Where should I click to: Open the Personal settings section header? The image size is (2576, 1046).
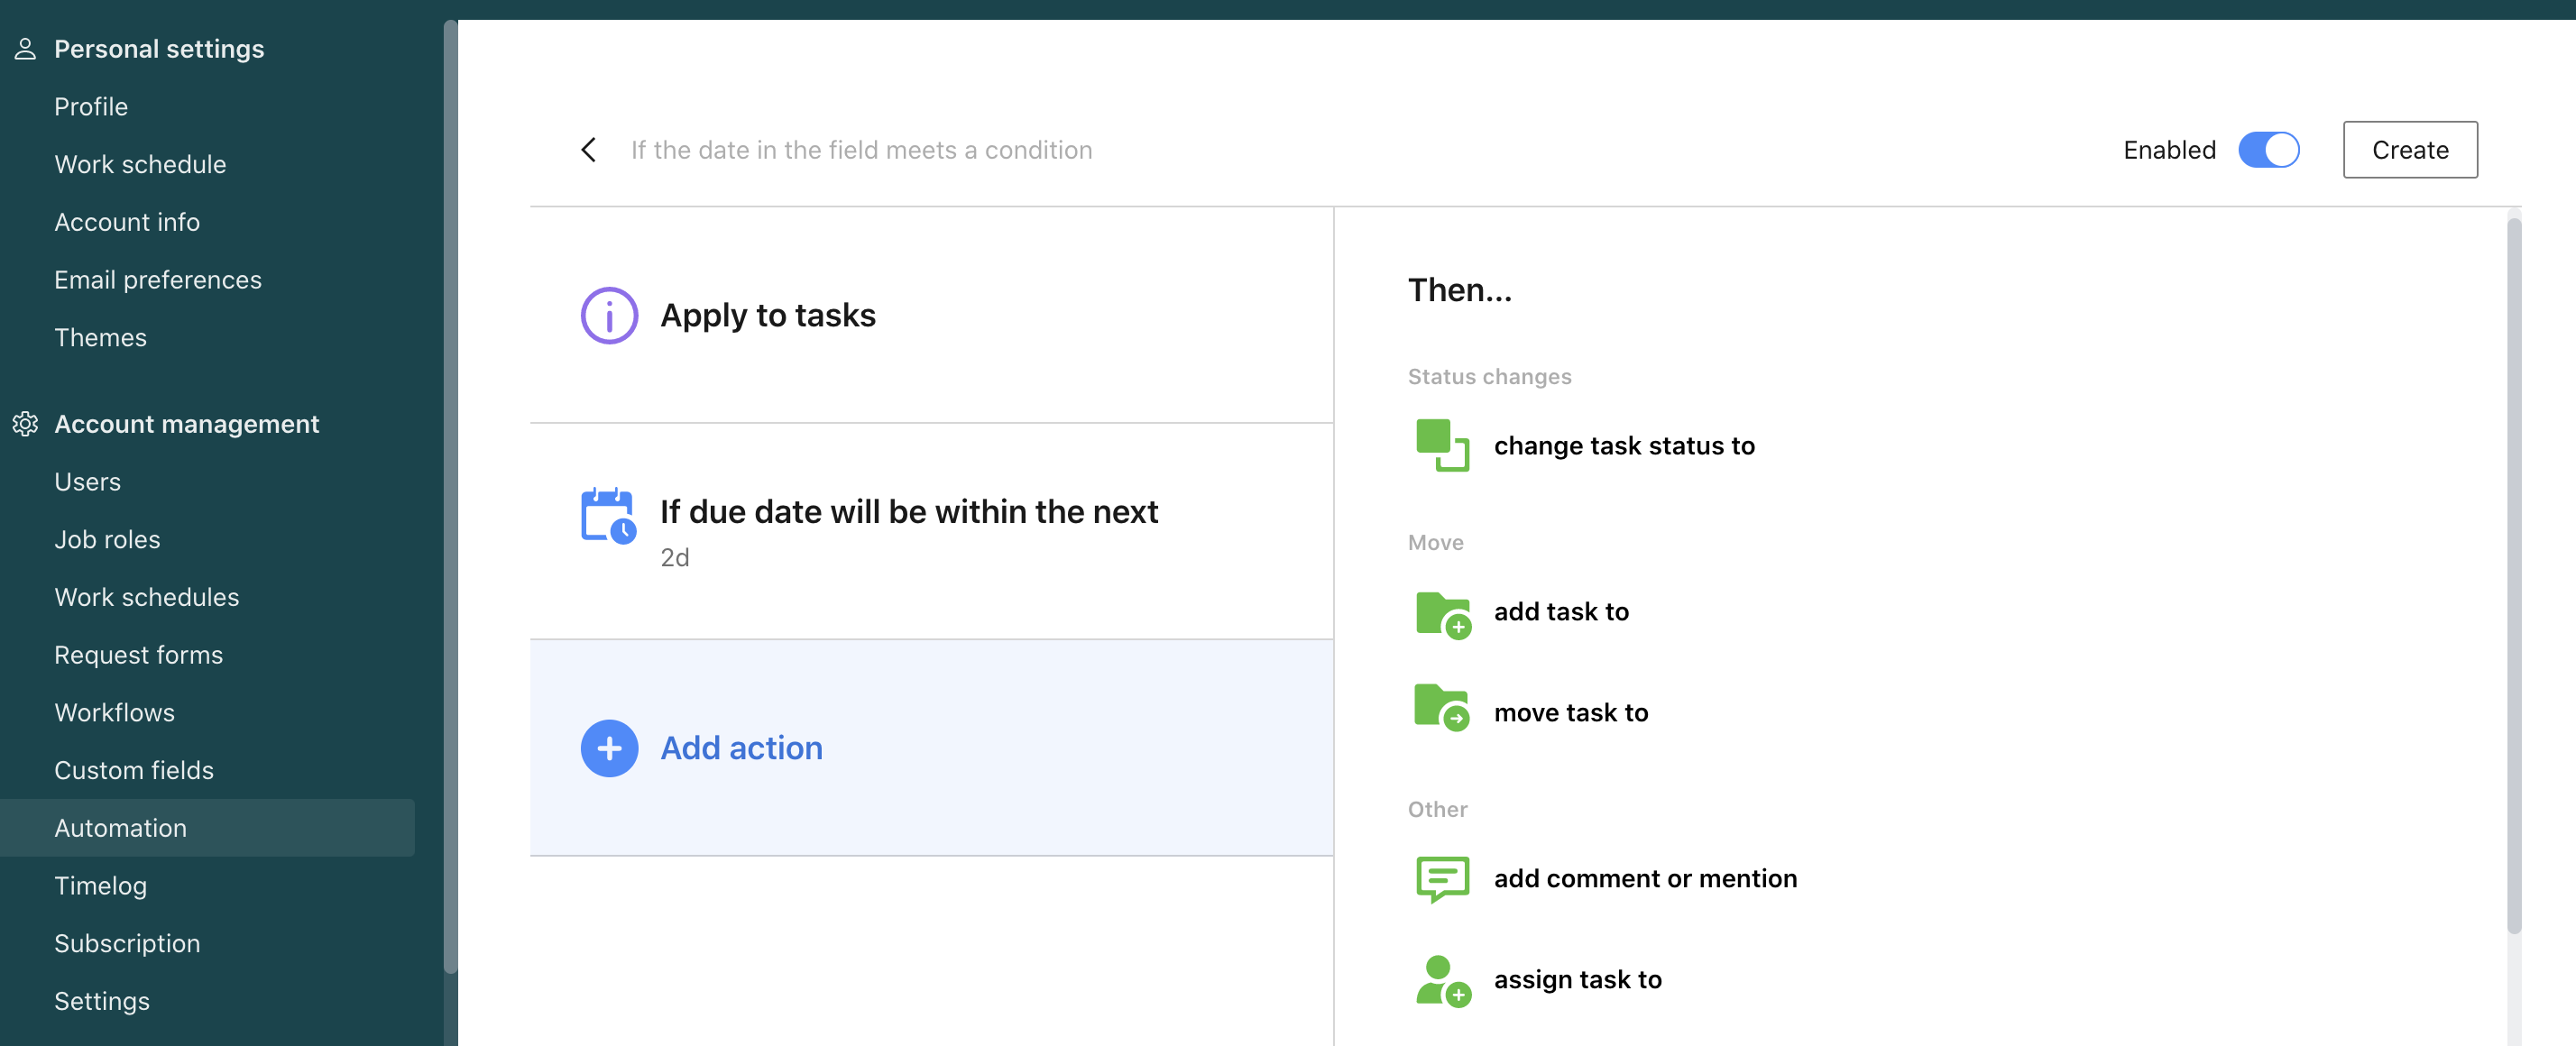159,49
